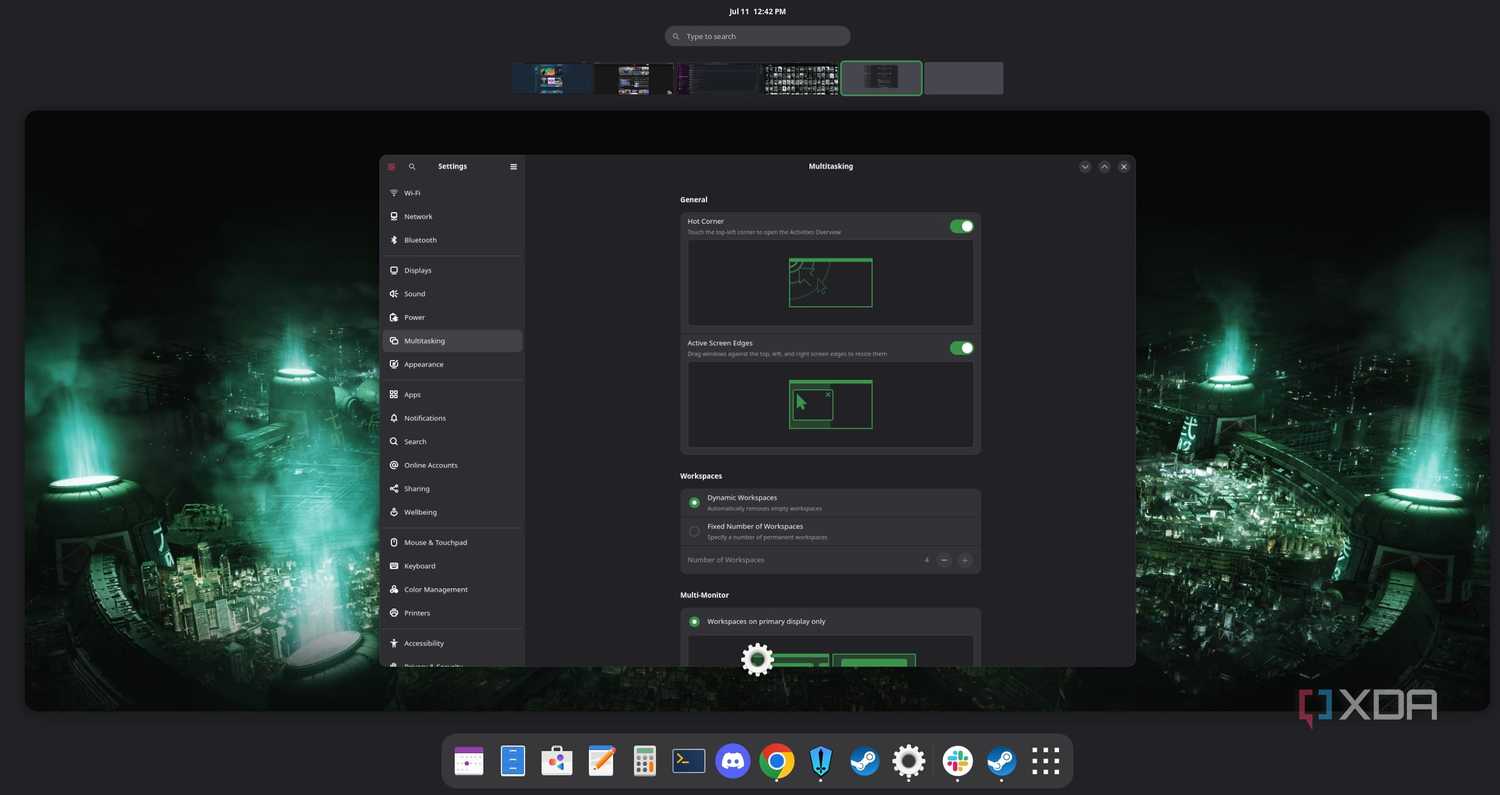Viewport: 1500px width, 795px height.
Task: Launch Google Chrome from the dock
Action: tap(777, 761)
